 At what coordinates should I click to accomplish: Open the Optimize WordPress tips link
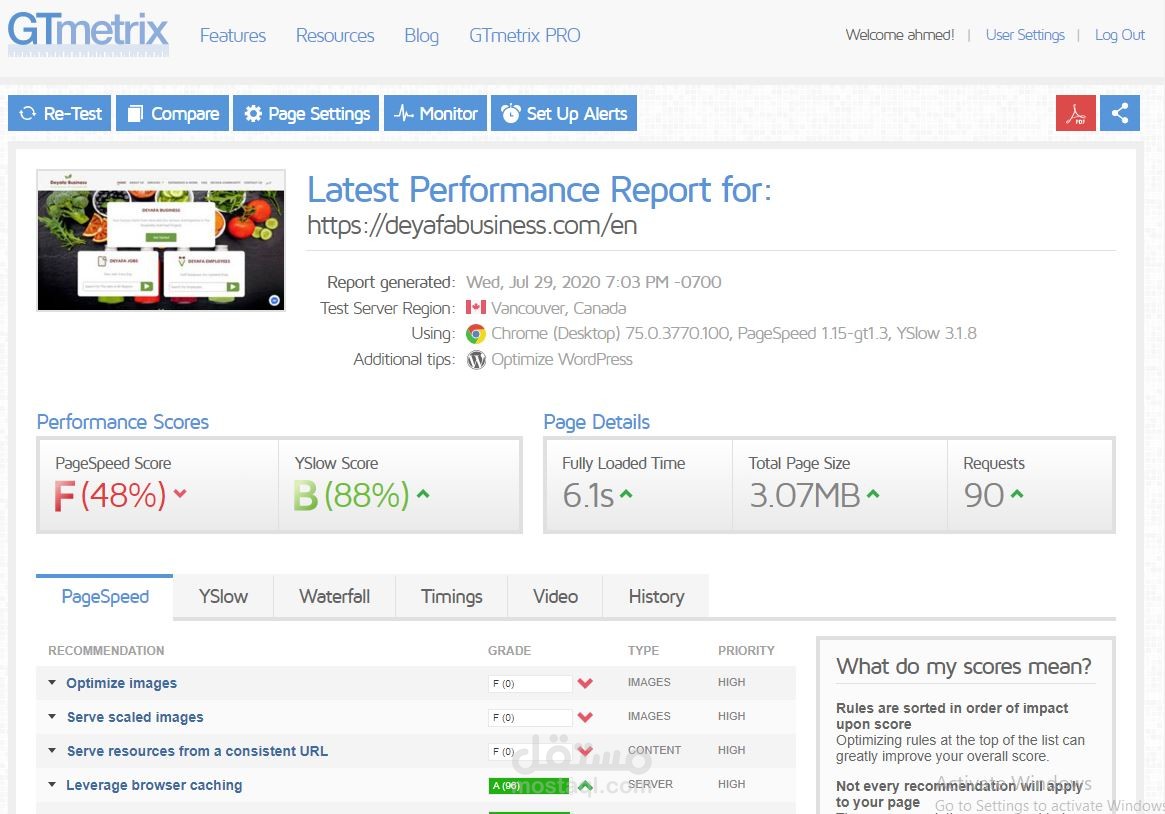coord(562,359)
